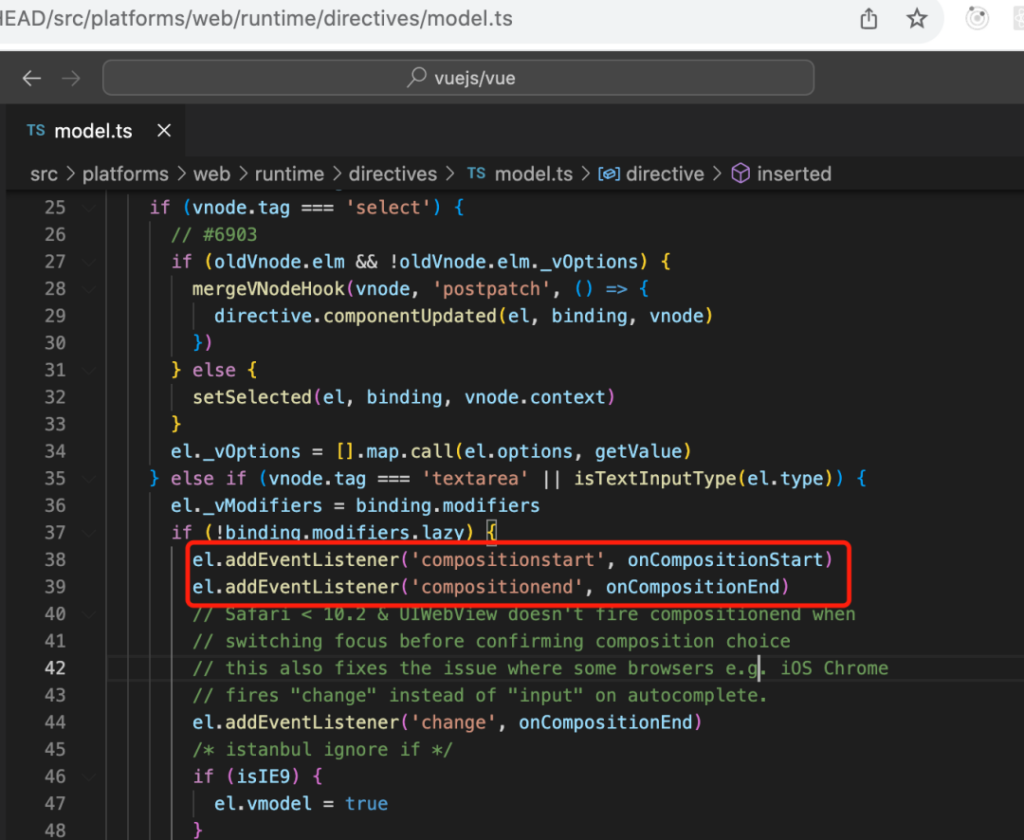The height and width of the screenshot is (840, 1024).
Task: Bookmark page with the star icon
Action: [917, 18]
